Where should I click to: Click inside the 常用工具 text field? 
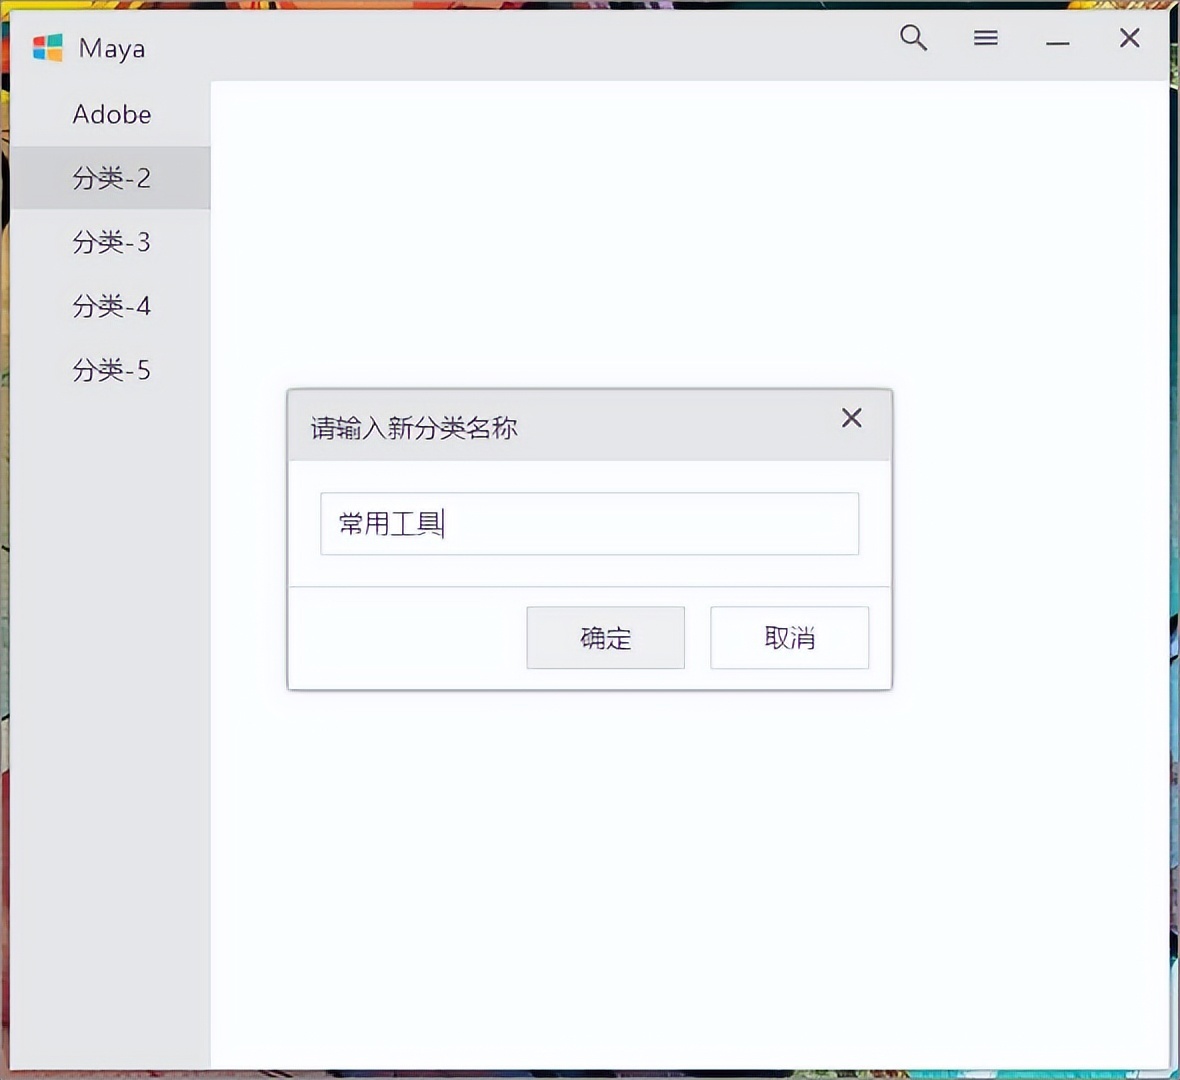click(589, 523)
